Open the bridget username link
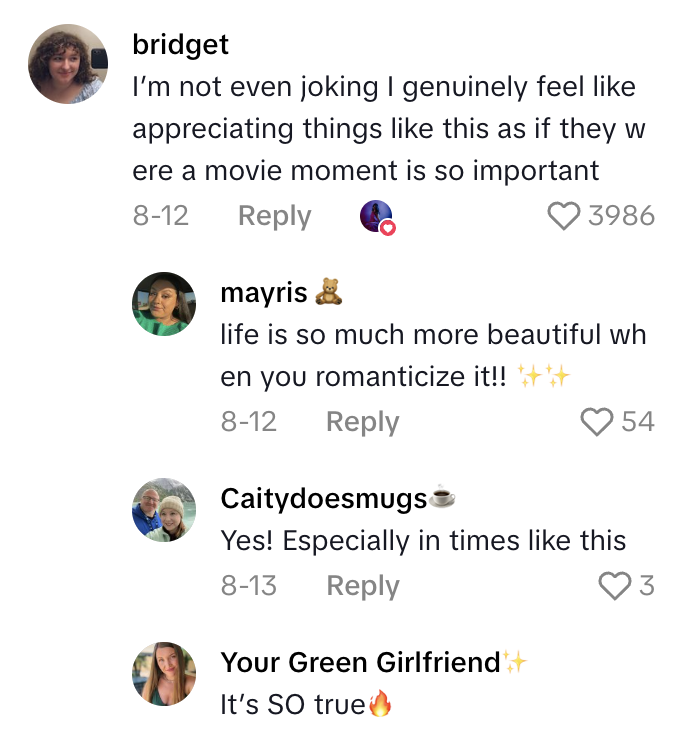Image resolution: width=692 pixels, height=732 pixels. point(180,45)
